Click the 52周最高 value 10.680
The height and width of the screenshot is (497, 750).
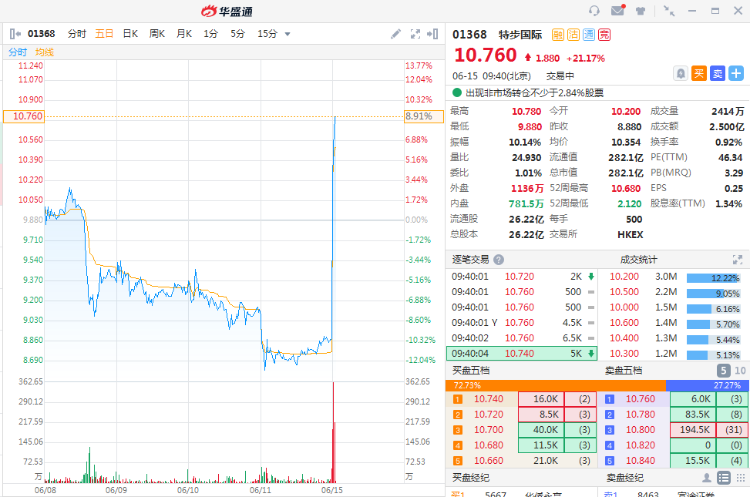tap(626, 188)
